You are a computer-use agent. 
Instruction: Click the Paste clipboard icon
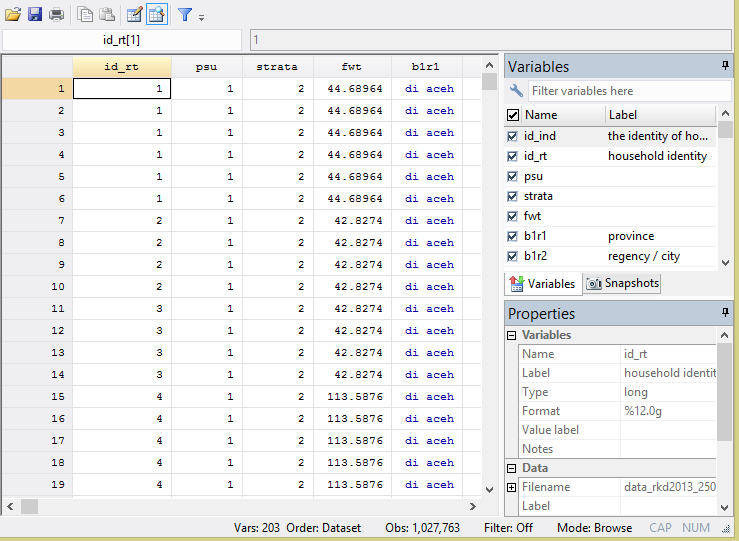[106, 14]
